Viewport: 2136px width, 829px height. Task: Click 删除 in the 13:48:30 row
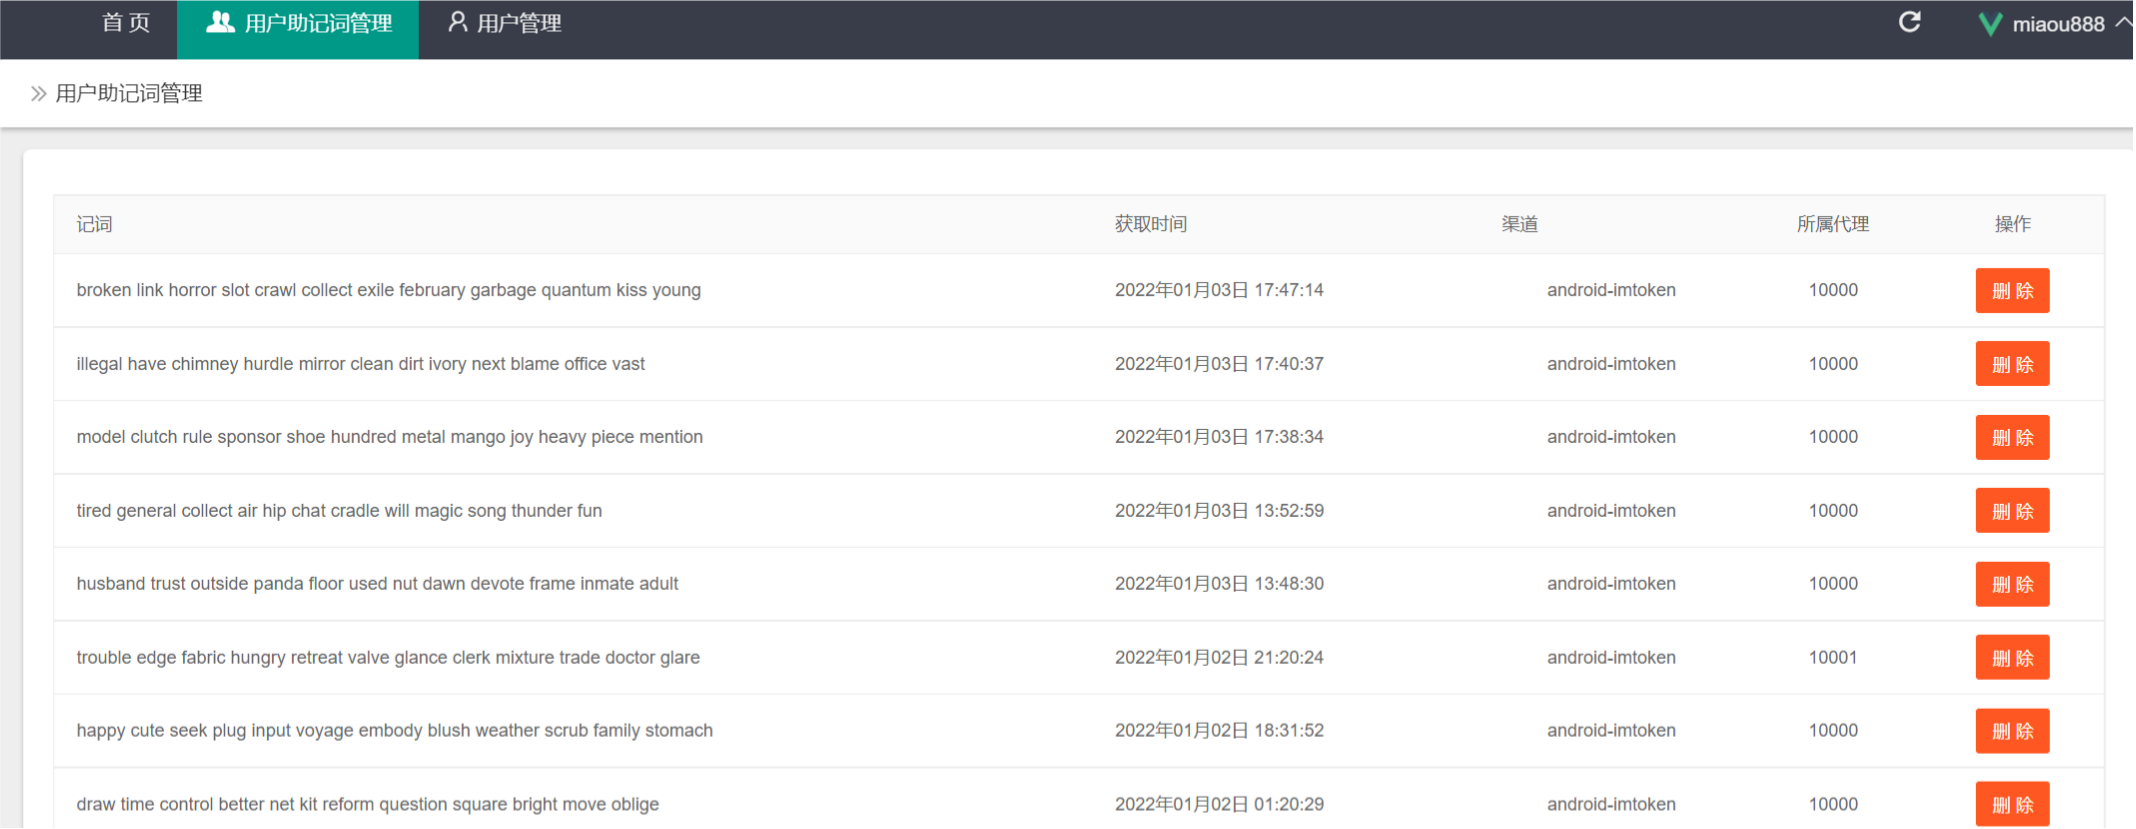coord(2011,584)
